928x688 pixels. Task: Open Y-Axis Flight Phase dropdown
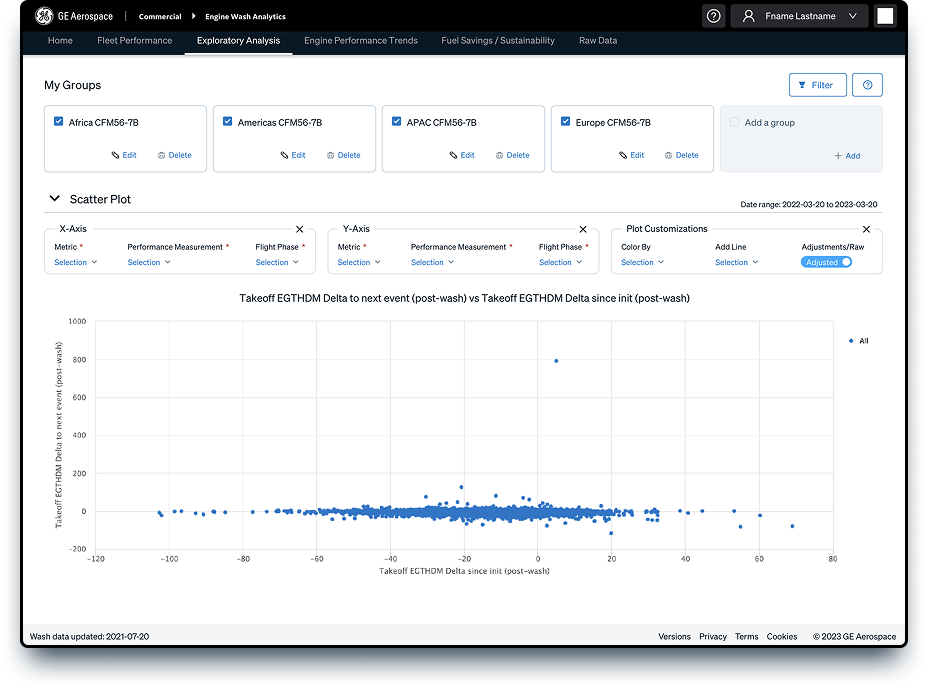point(560,262)
